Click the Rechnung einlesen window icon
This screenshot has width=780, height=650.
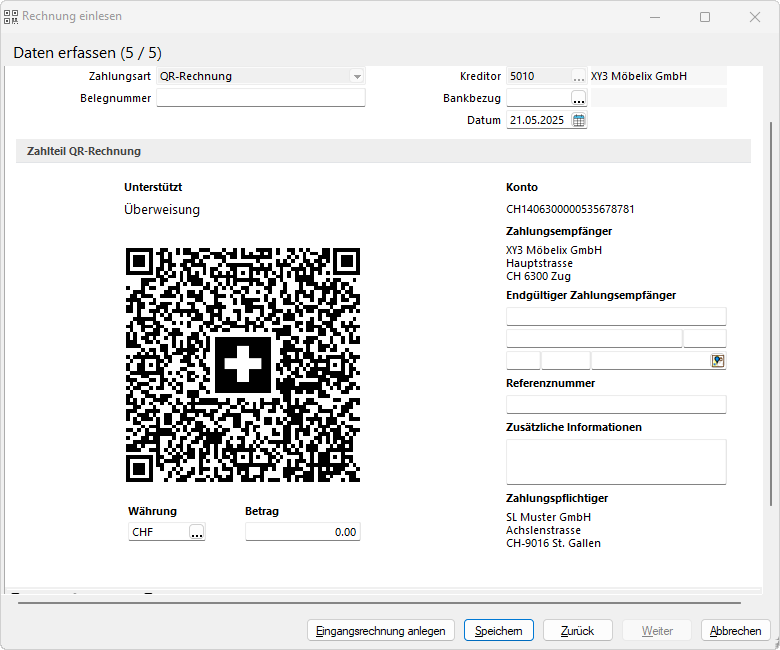[x=11, y=17]
